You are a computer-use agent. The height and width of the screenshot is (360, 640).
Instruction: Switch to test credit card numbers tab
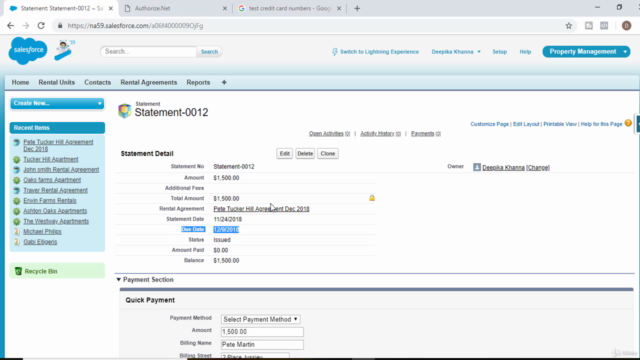[289, 8]
